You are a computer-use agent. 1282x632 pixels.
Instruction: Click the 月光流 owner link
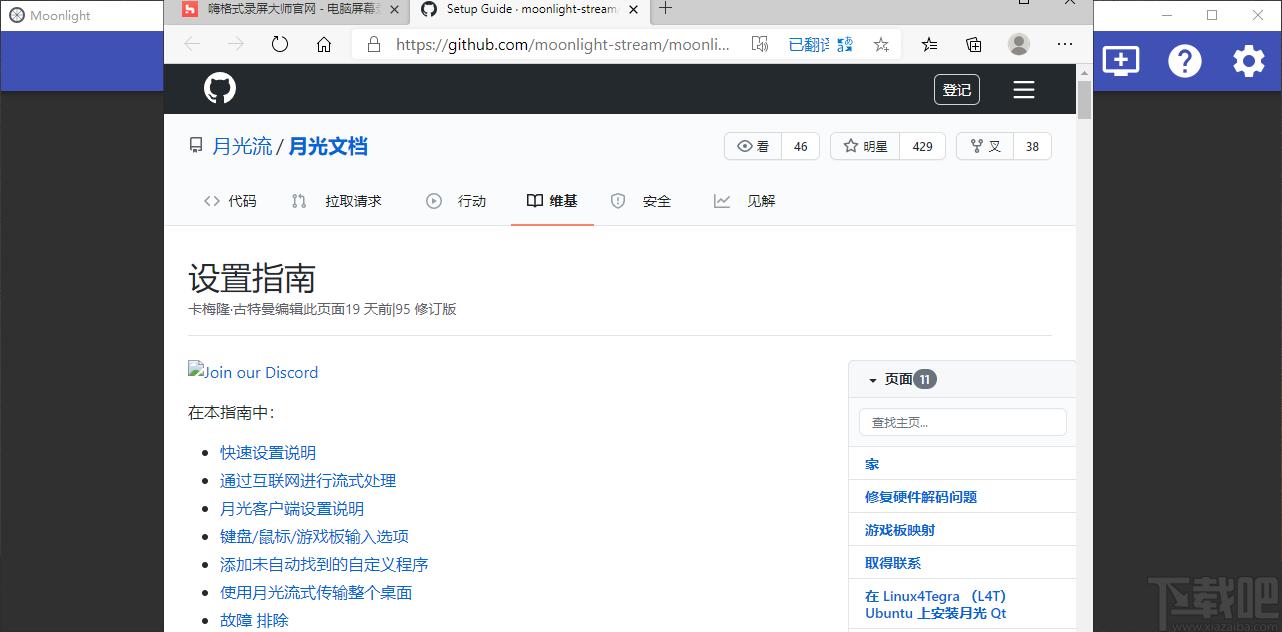(x=242, y=146)
